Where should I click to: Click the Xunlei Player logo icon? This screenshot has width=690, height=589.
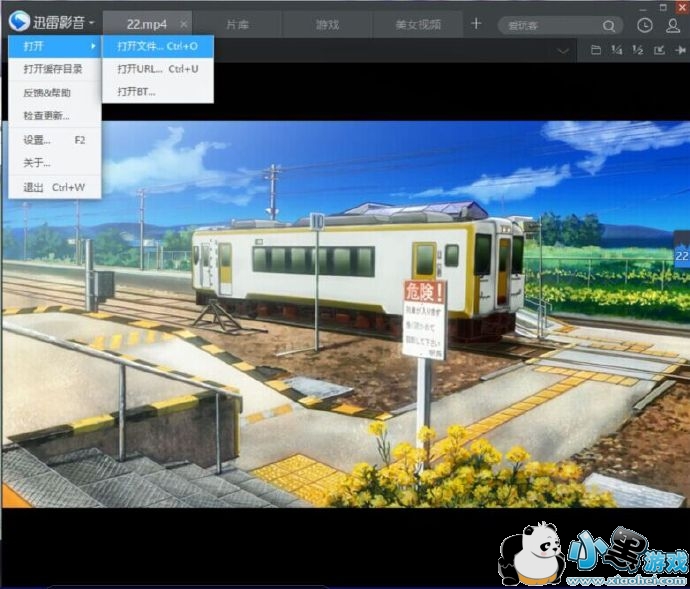click(19, 22)
